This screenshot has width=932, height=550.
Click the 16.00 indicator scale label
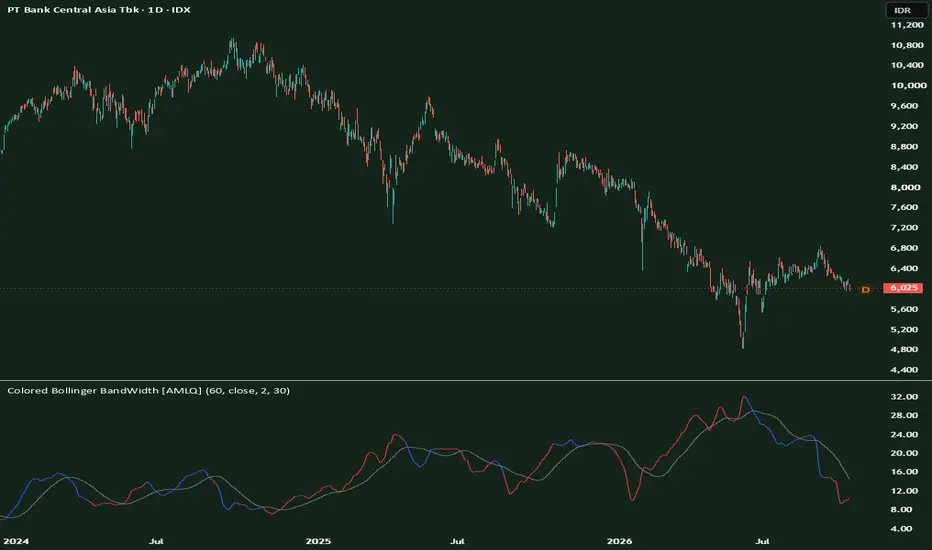click(x=904, y=472)
